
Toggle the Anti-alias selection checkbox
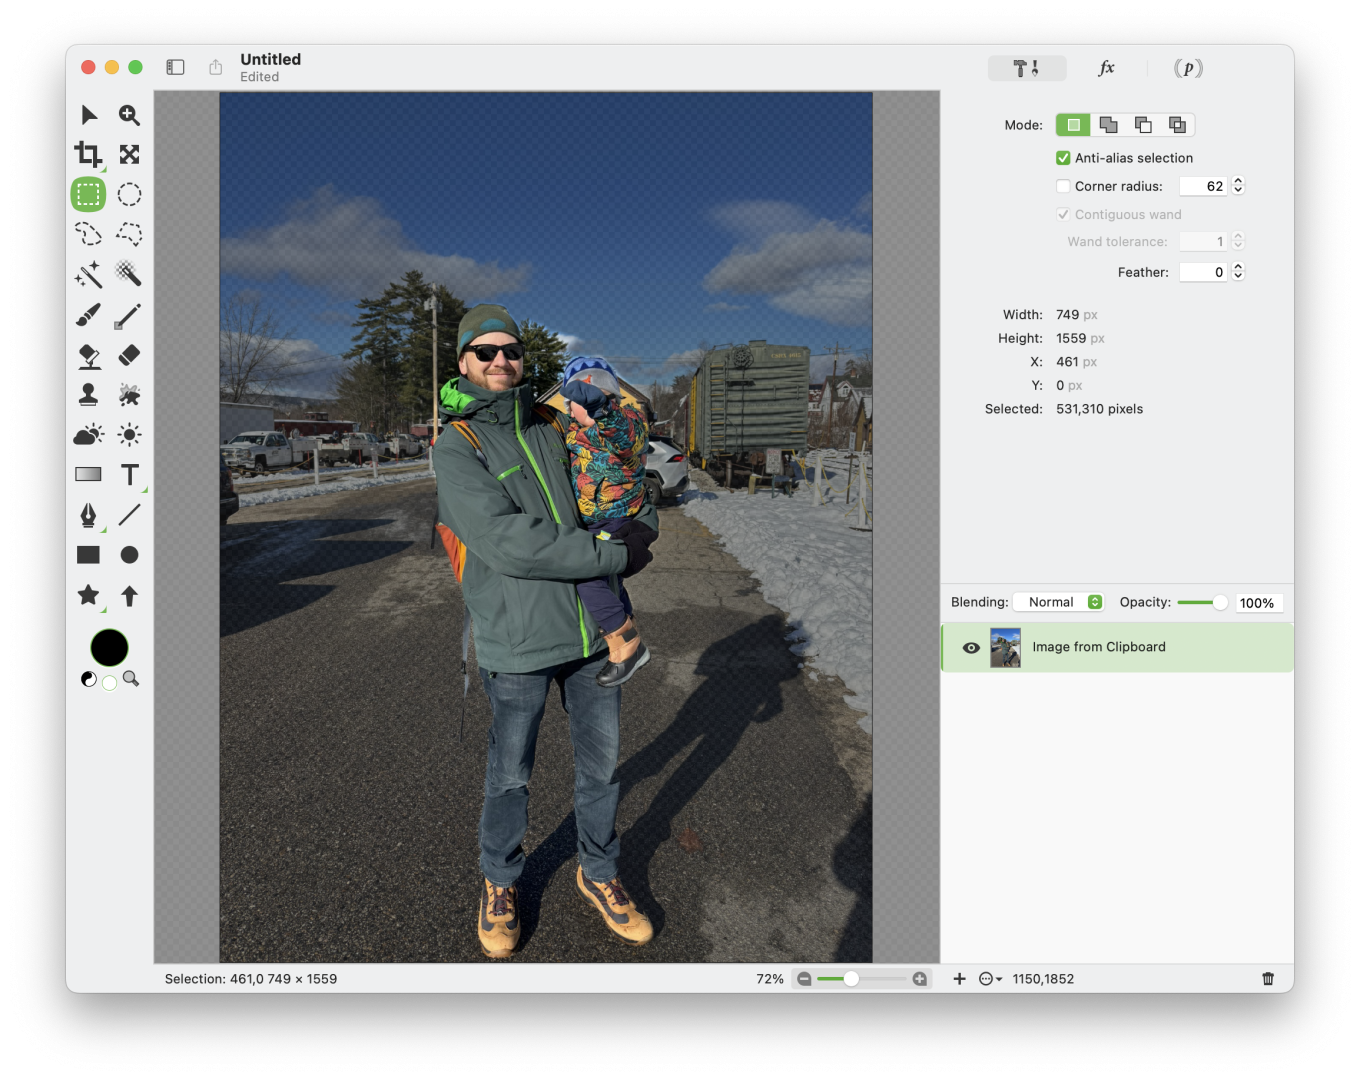tap(1063, 158)
